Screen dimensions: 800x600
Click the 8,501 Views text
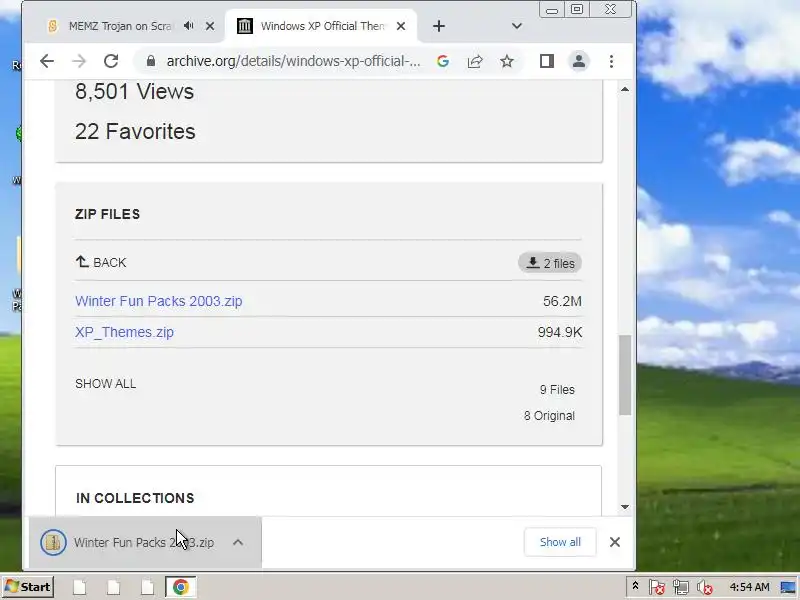point(135,92)
